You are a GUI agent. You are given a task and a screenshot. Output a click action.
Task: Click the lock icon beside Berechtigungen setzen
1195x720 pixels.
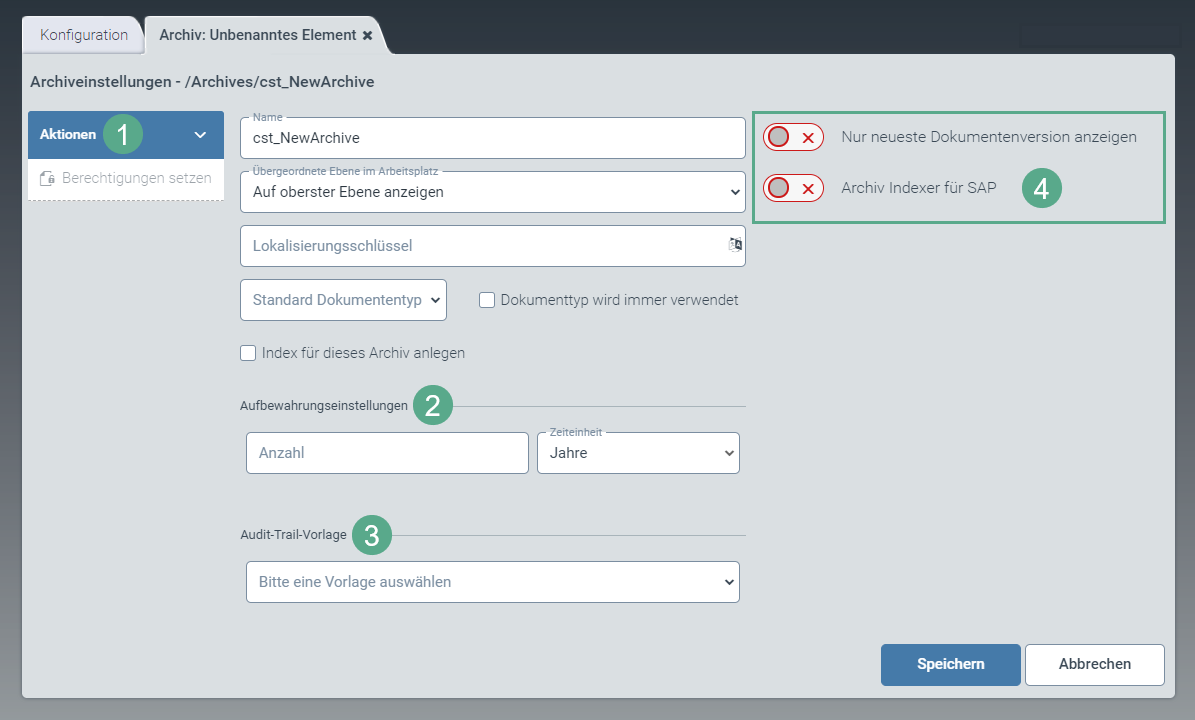click(47, 179)
